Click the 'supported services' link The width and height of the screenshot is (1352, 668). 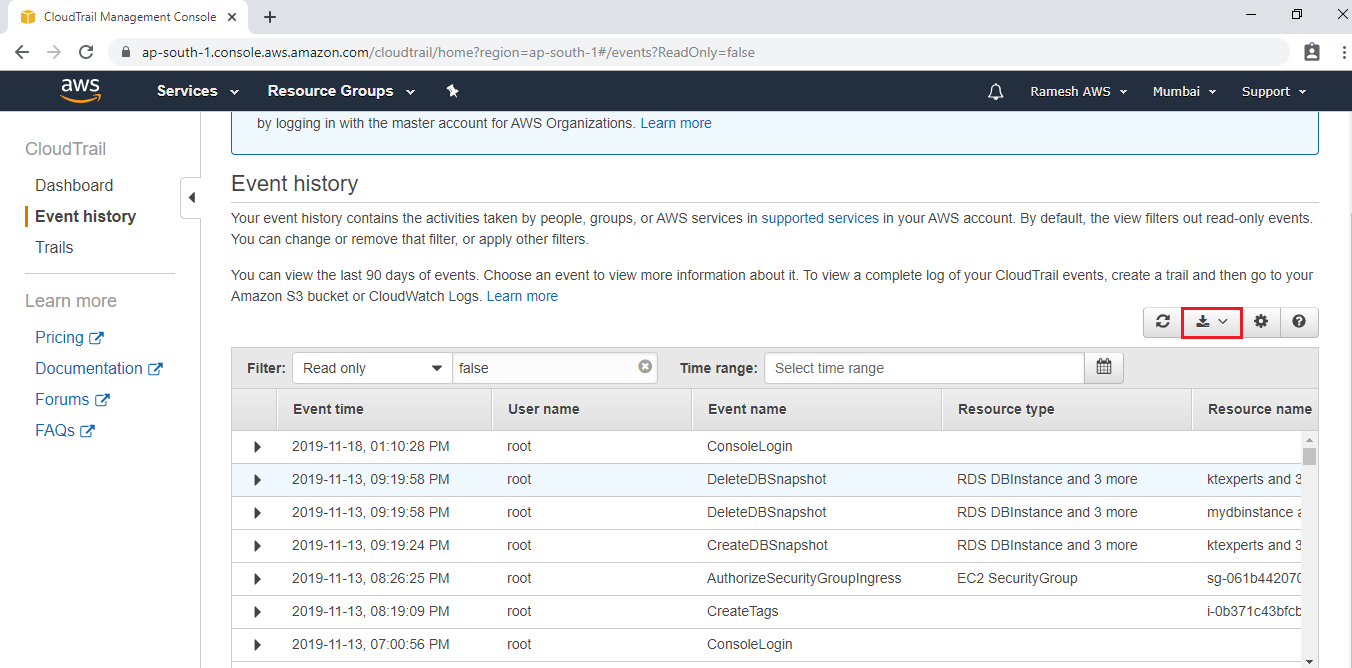tap(820, 218)
